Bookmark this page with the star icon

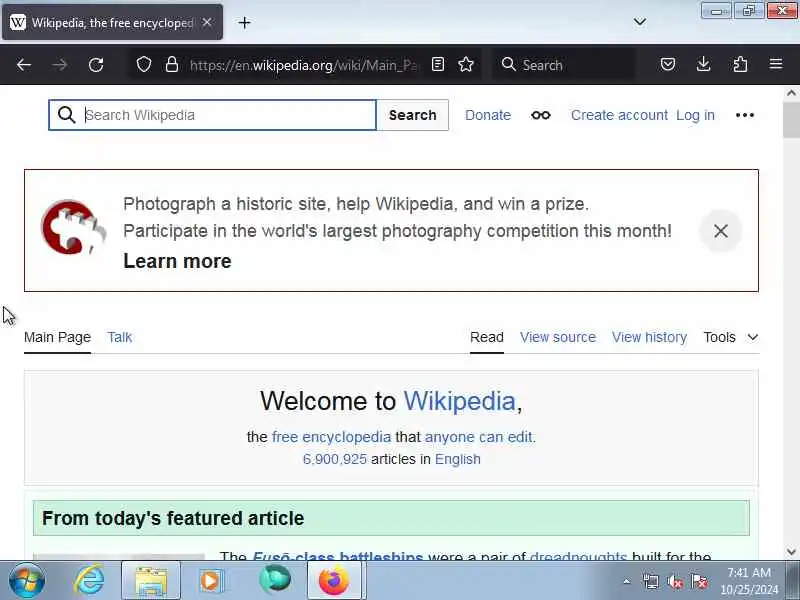[x=466, y=64]
